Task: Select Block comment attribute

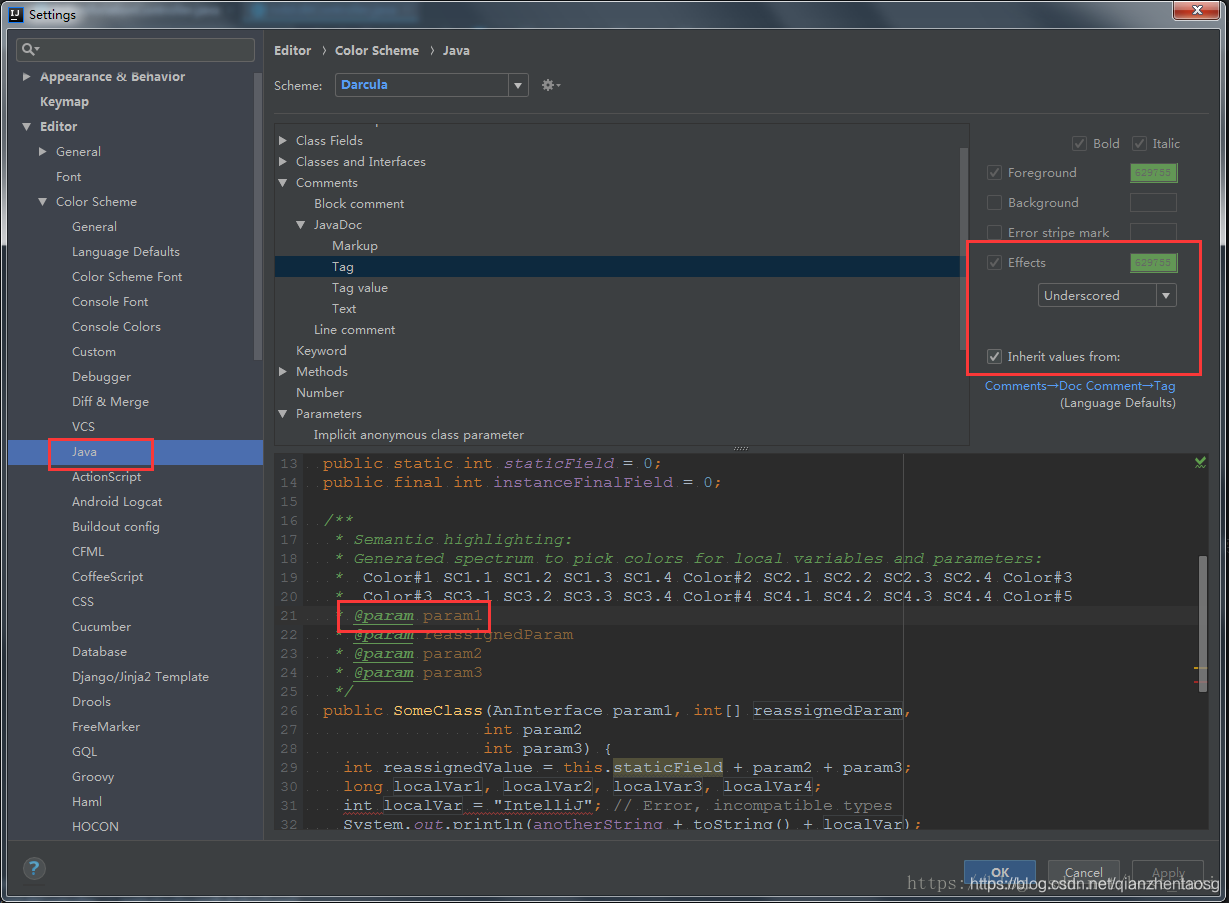Action: [359, 204]
